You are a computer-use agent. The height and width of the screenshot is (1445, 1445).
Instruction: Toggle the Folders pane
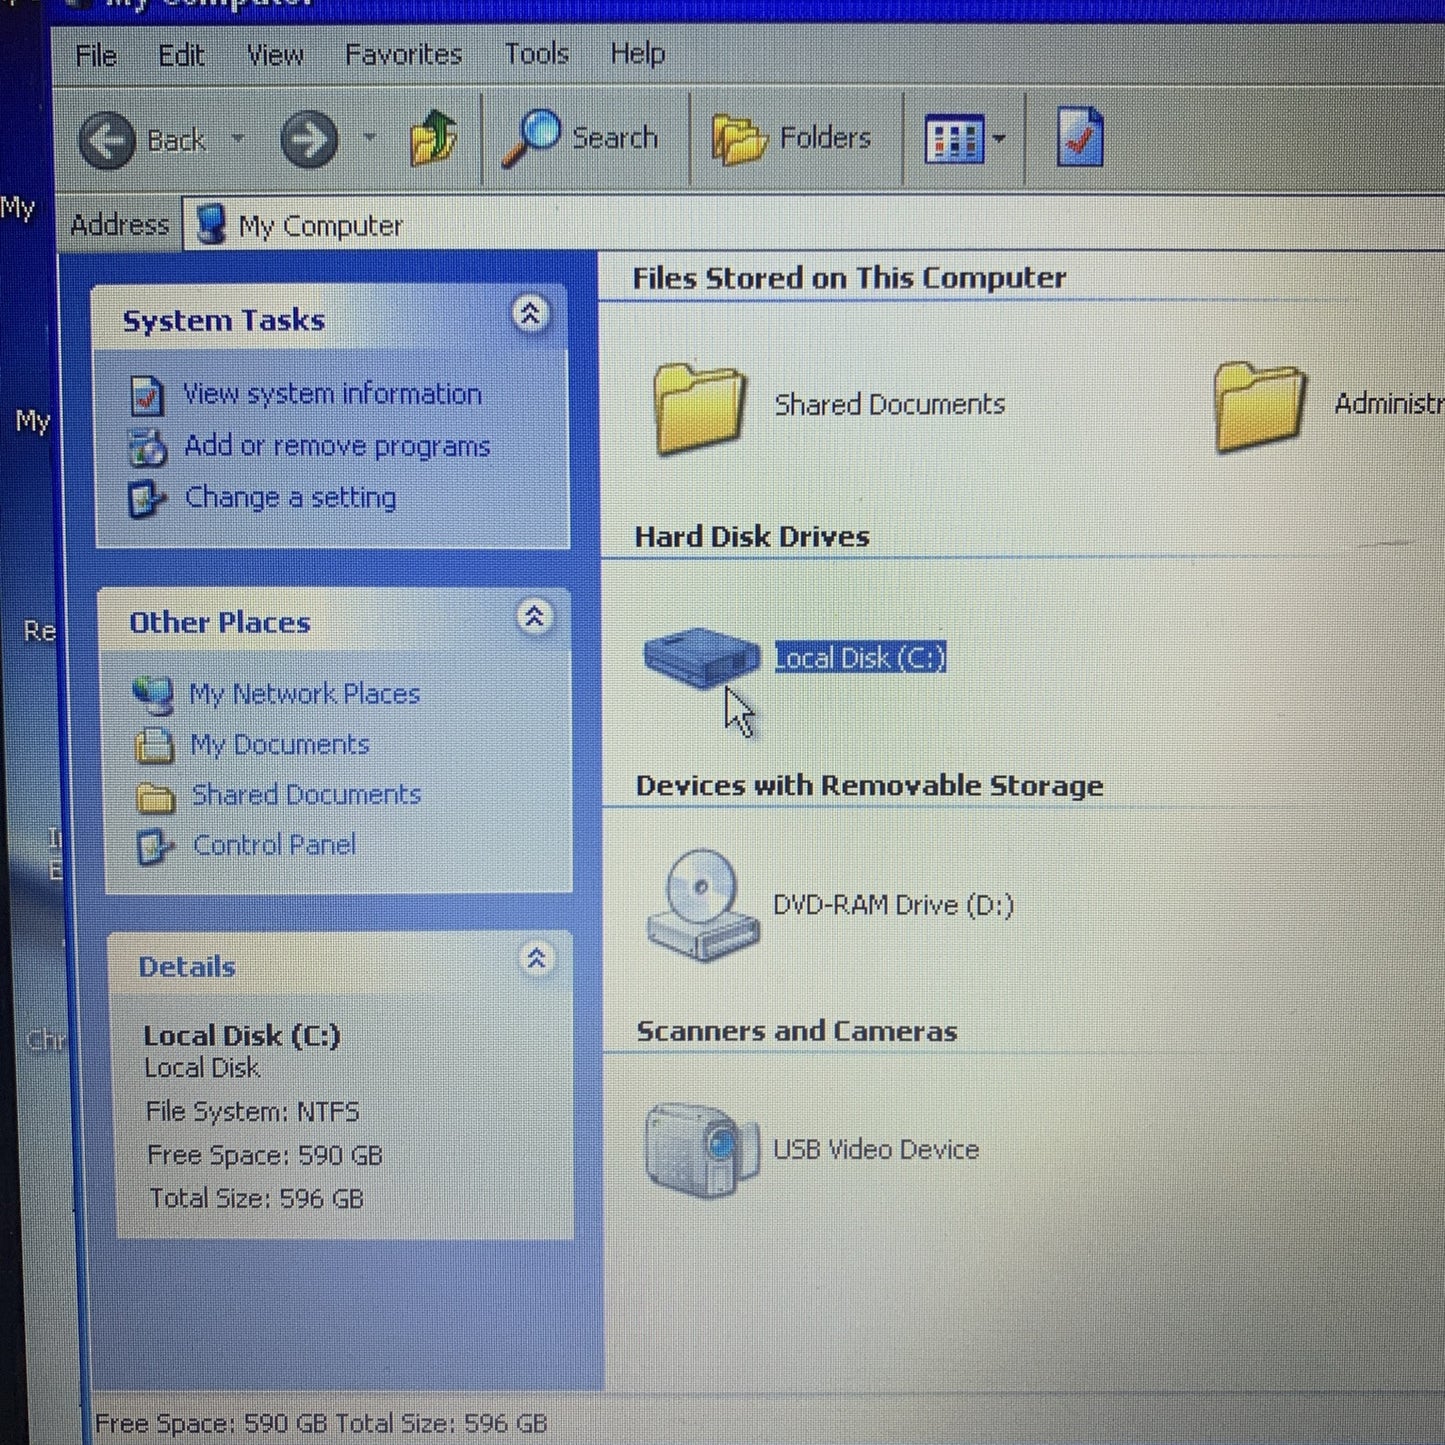coord(792,138)
